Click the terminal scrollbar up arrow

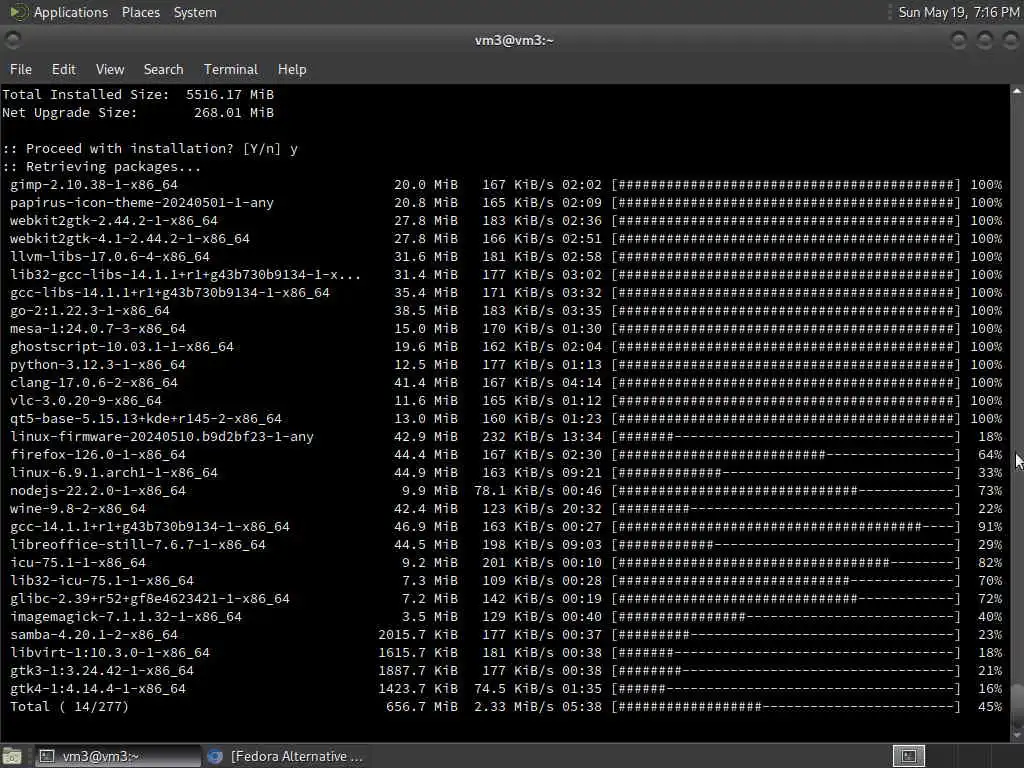pyautogui.click(x=1017, y=91)
